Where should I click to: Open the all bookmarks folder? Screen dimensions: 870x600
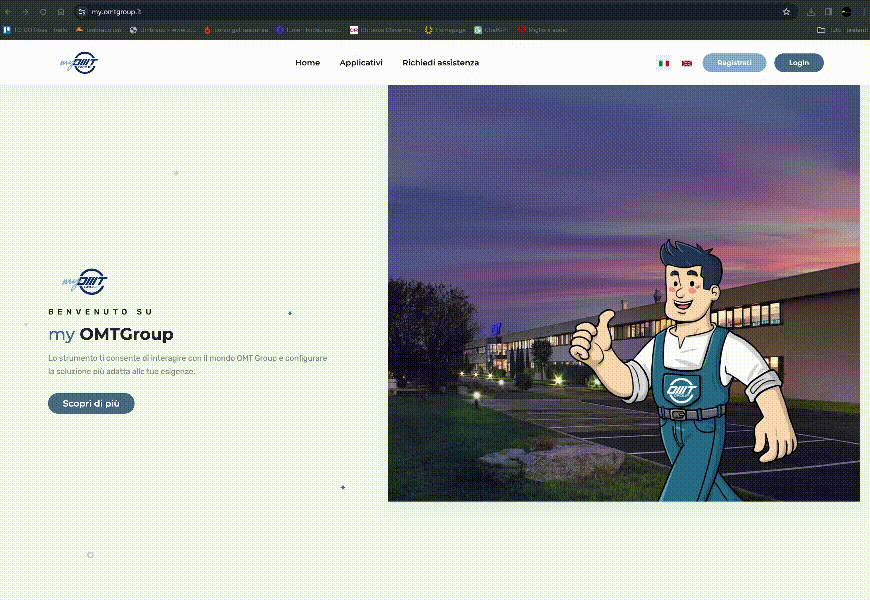(842, 30)
